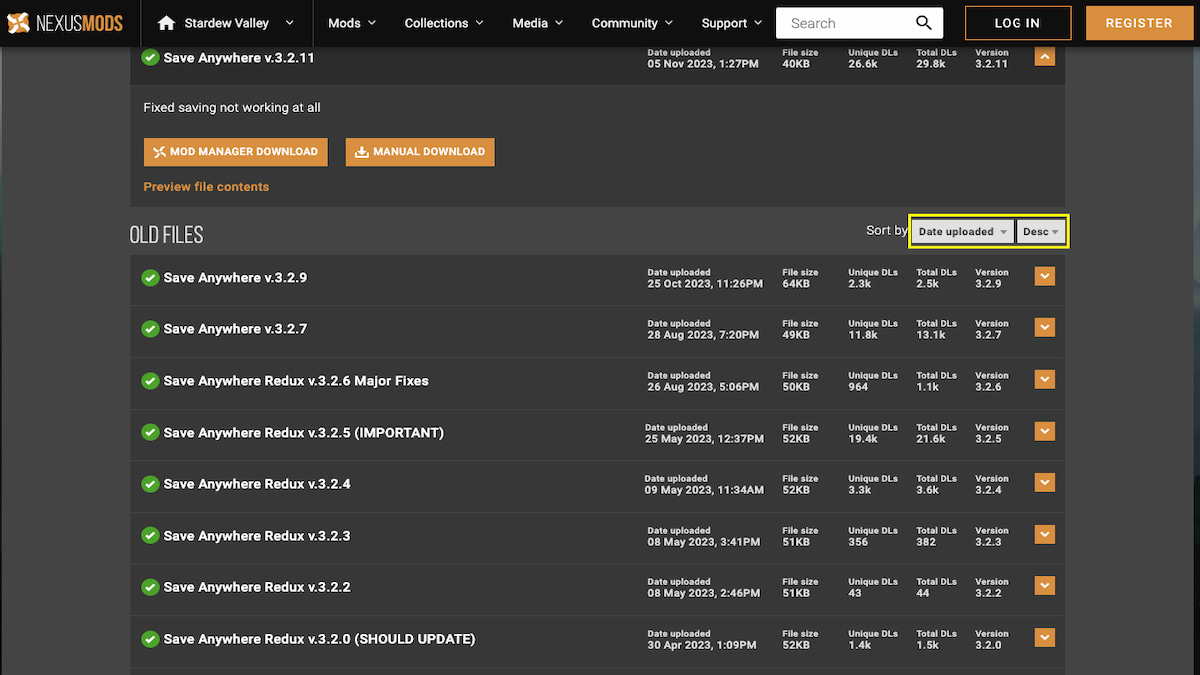
Task: Click the home icon beside Stardew Valley
Action: (166, 22)
